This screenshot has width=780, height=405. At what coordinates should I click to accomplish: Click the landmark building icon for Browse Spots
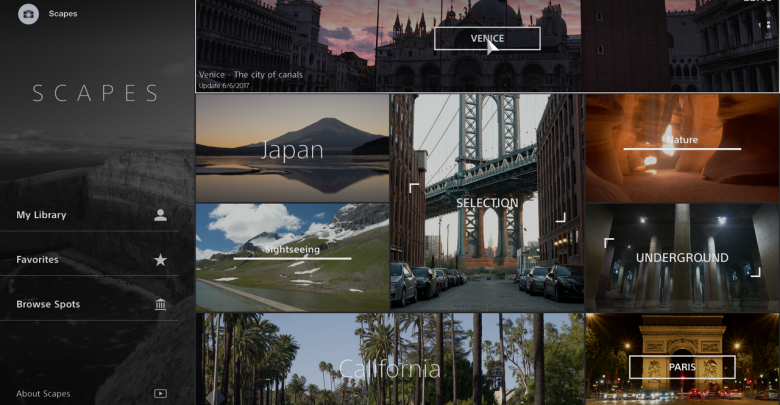coord(160,304)
